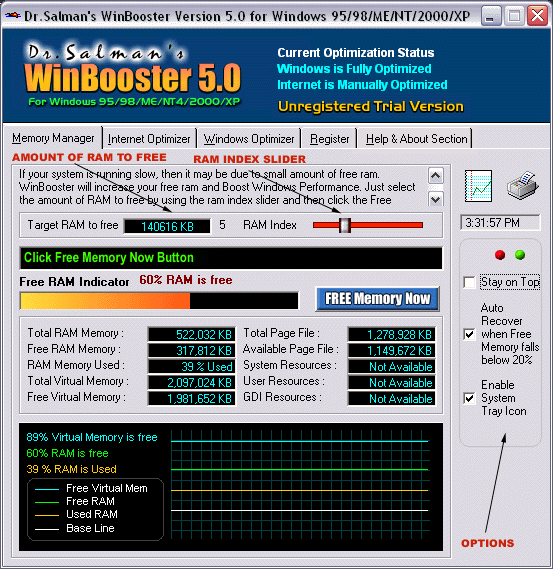Open the memory graph report icon
553x569 pixels.
click(478, 186)
